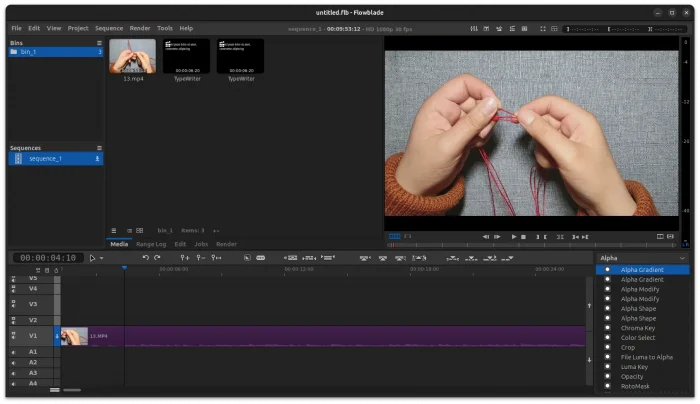Viewport: 700px width, 404px height.
Task: Fit the timeline zoom to sequence length
Action: click(x=217, y=258)
